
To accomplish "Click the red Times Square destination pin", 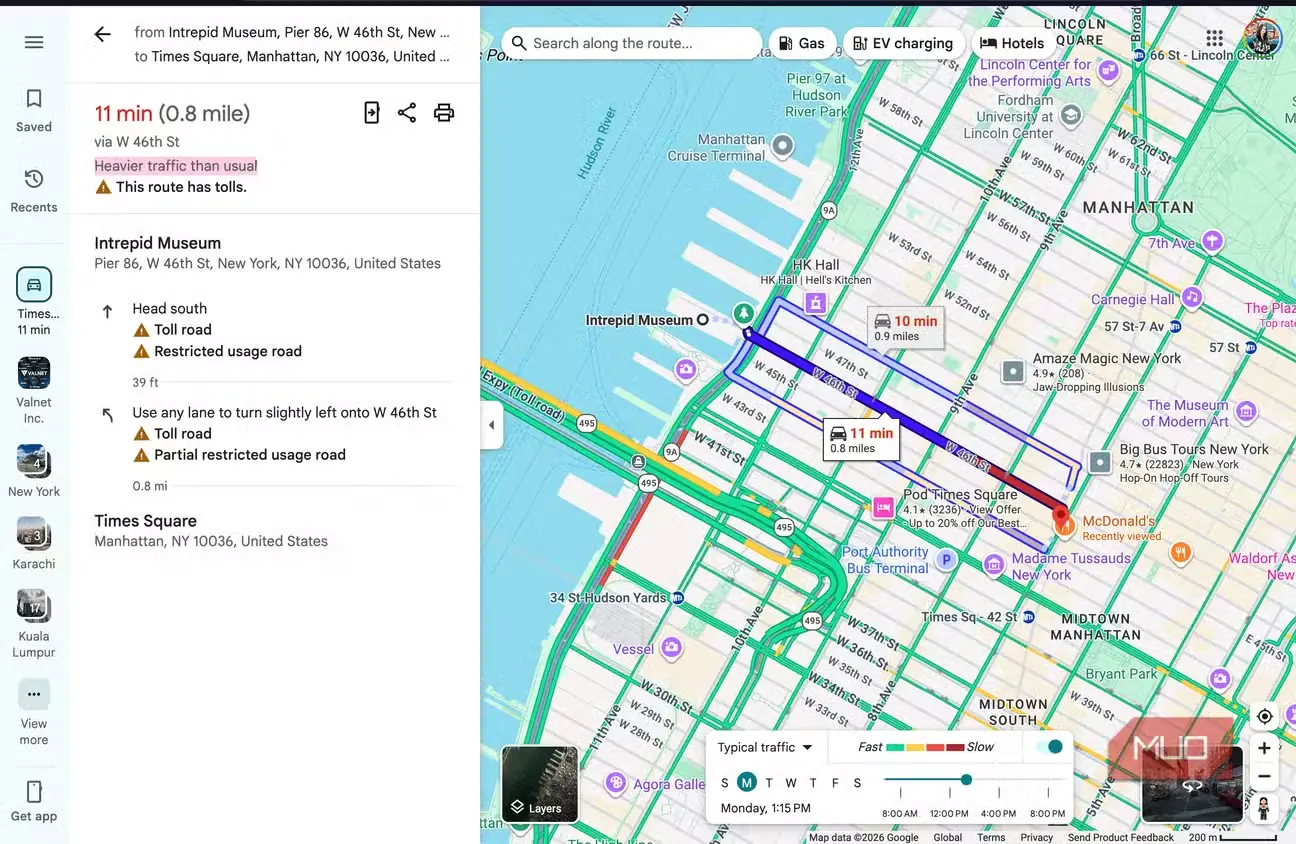I will tap(1061, 516).
